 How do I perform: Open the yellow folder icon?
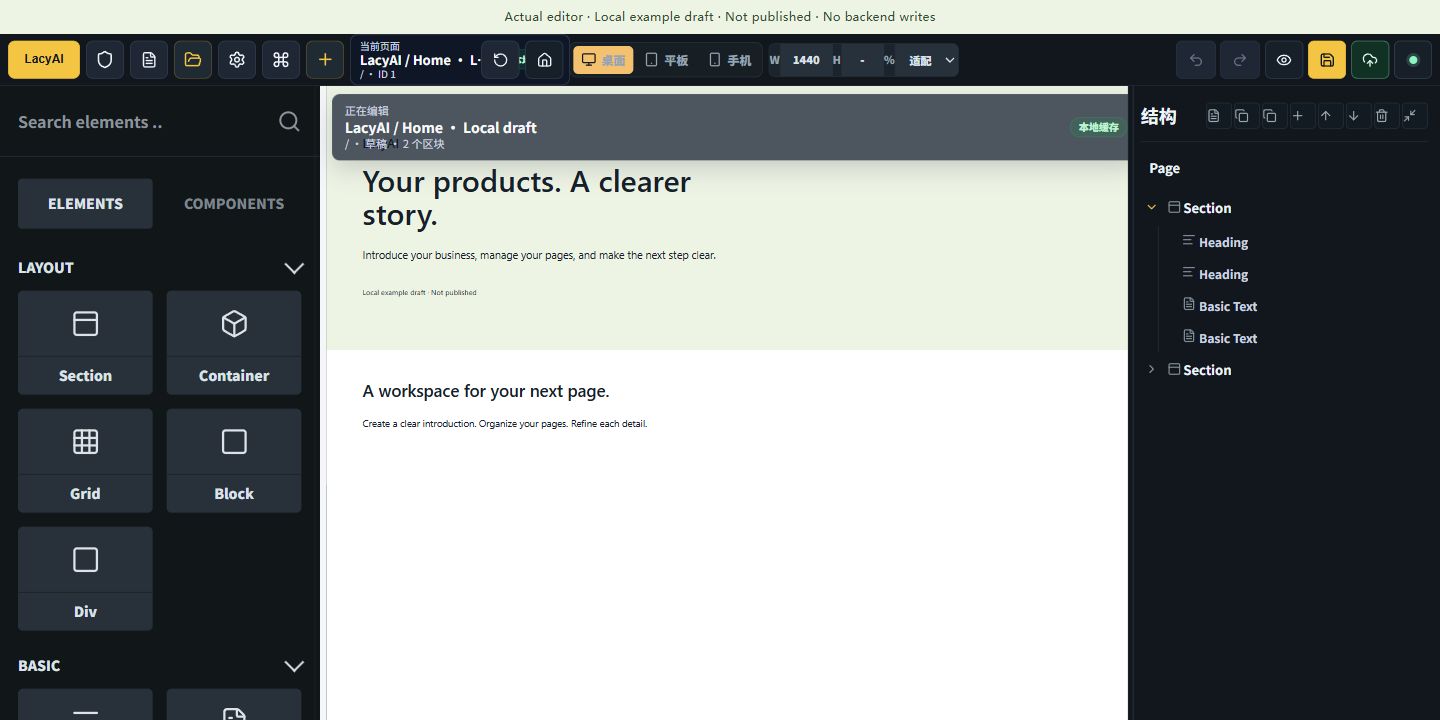pyautogui.click(x=193, y=60)
